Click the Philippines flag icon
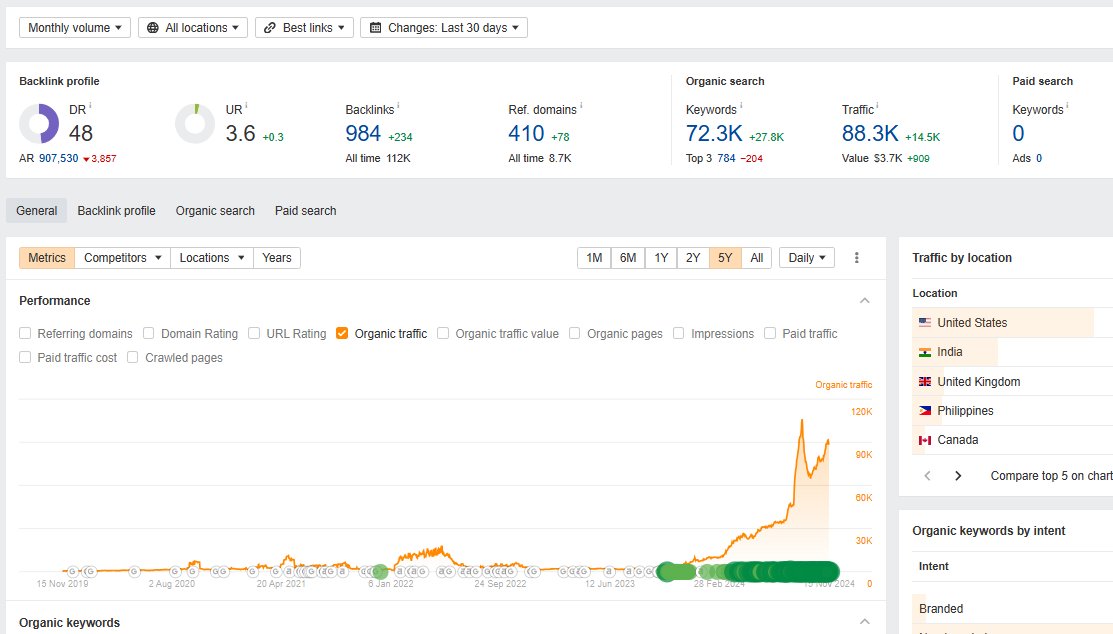This screenshot has width=1113, height=634. click(925, 410)
